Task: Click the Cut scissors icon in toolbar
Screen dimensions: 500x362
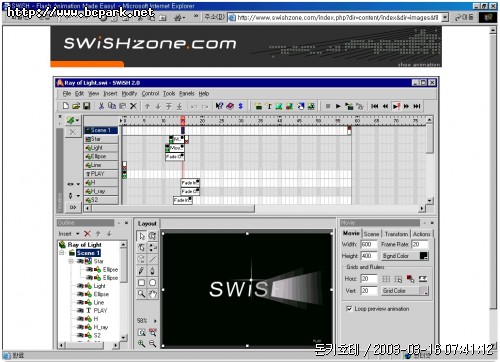Action: coord(101,106)
